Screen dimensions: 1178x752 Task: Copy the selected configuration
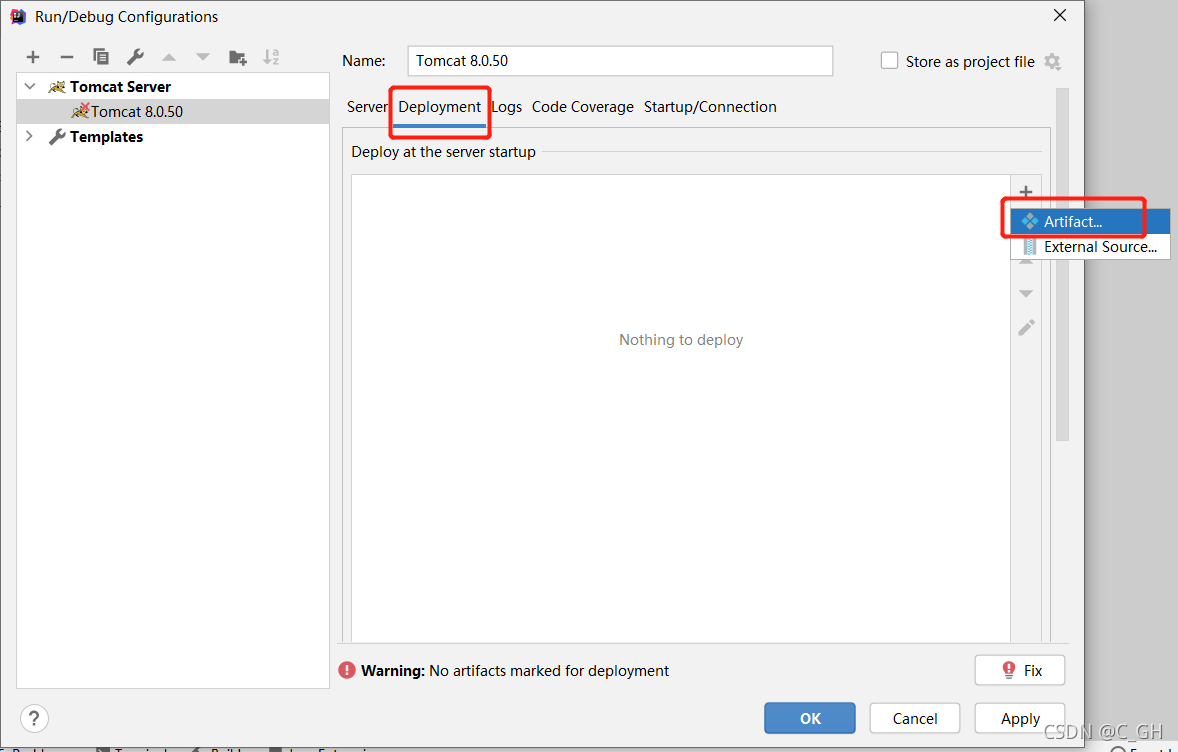point(101,56)
